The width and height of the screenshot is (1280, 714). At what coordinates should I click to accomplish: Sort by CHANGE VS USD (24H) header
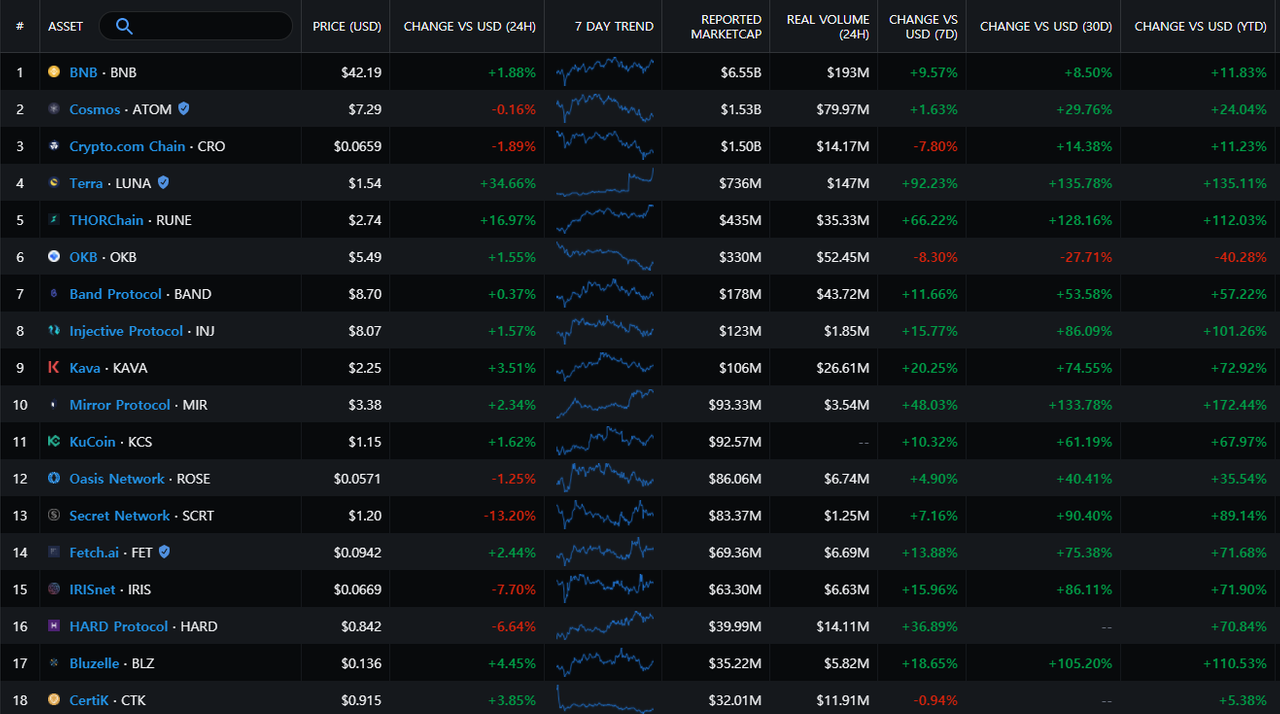[469, 26]
